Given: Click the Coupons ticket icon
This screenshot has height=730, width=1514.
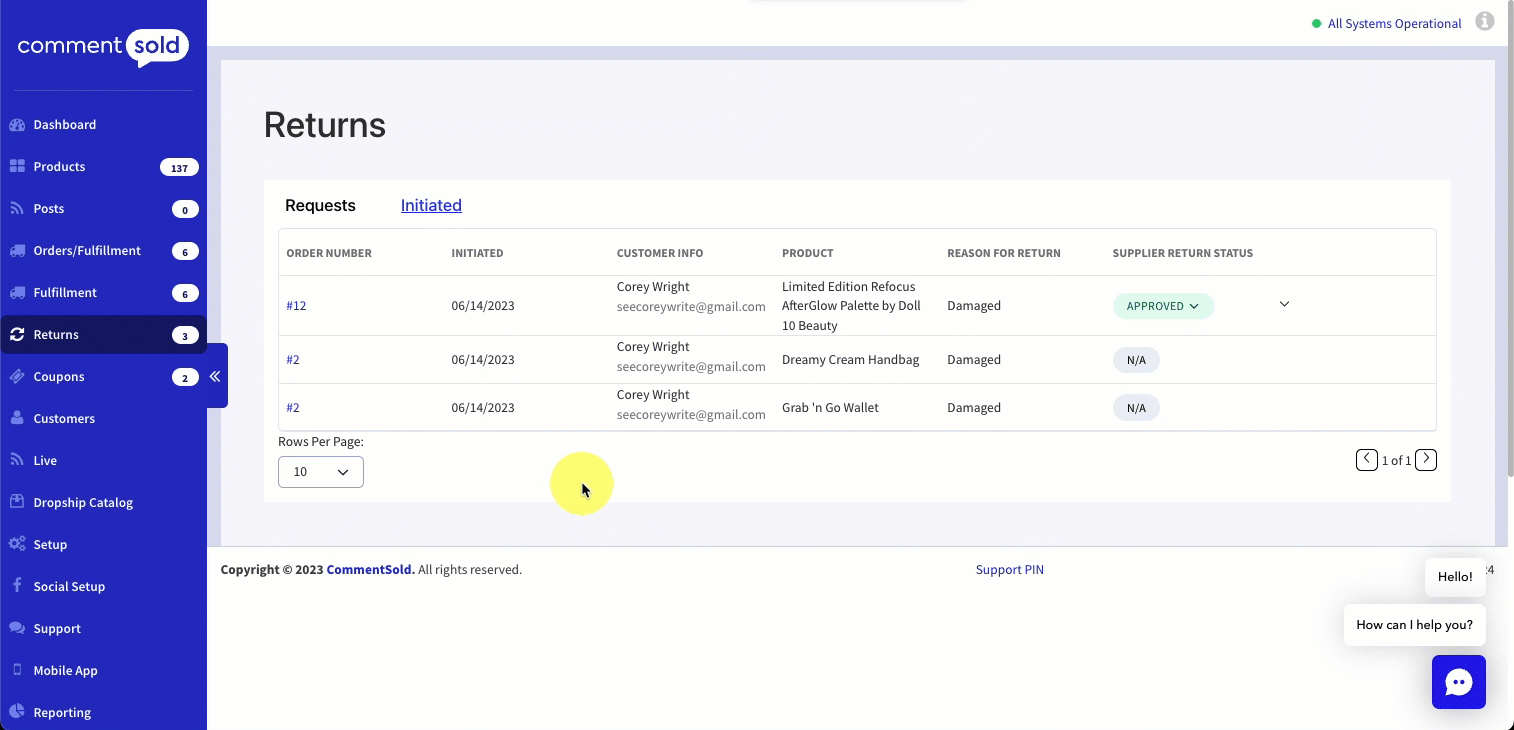Looking at the screenshot, I should (x=17, y=377).
